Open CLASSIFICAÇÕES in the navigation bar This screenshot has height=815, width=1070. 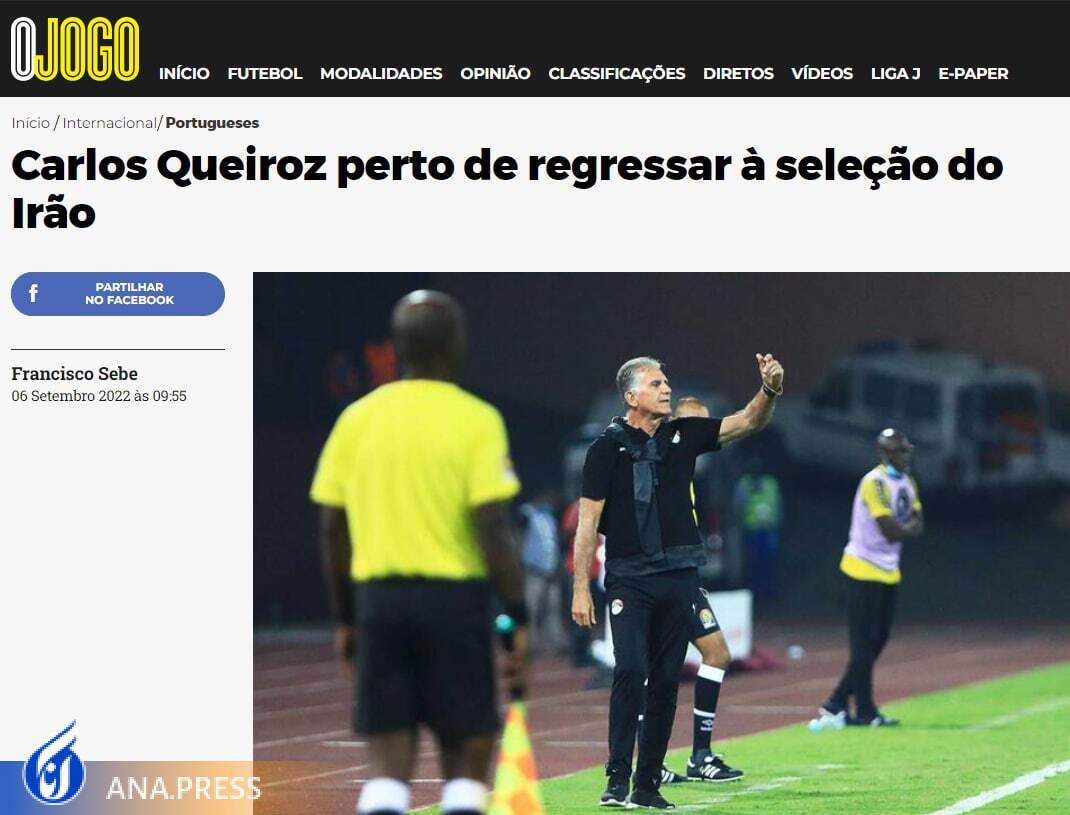click(x=617, y=73)
